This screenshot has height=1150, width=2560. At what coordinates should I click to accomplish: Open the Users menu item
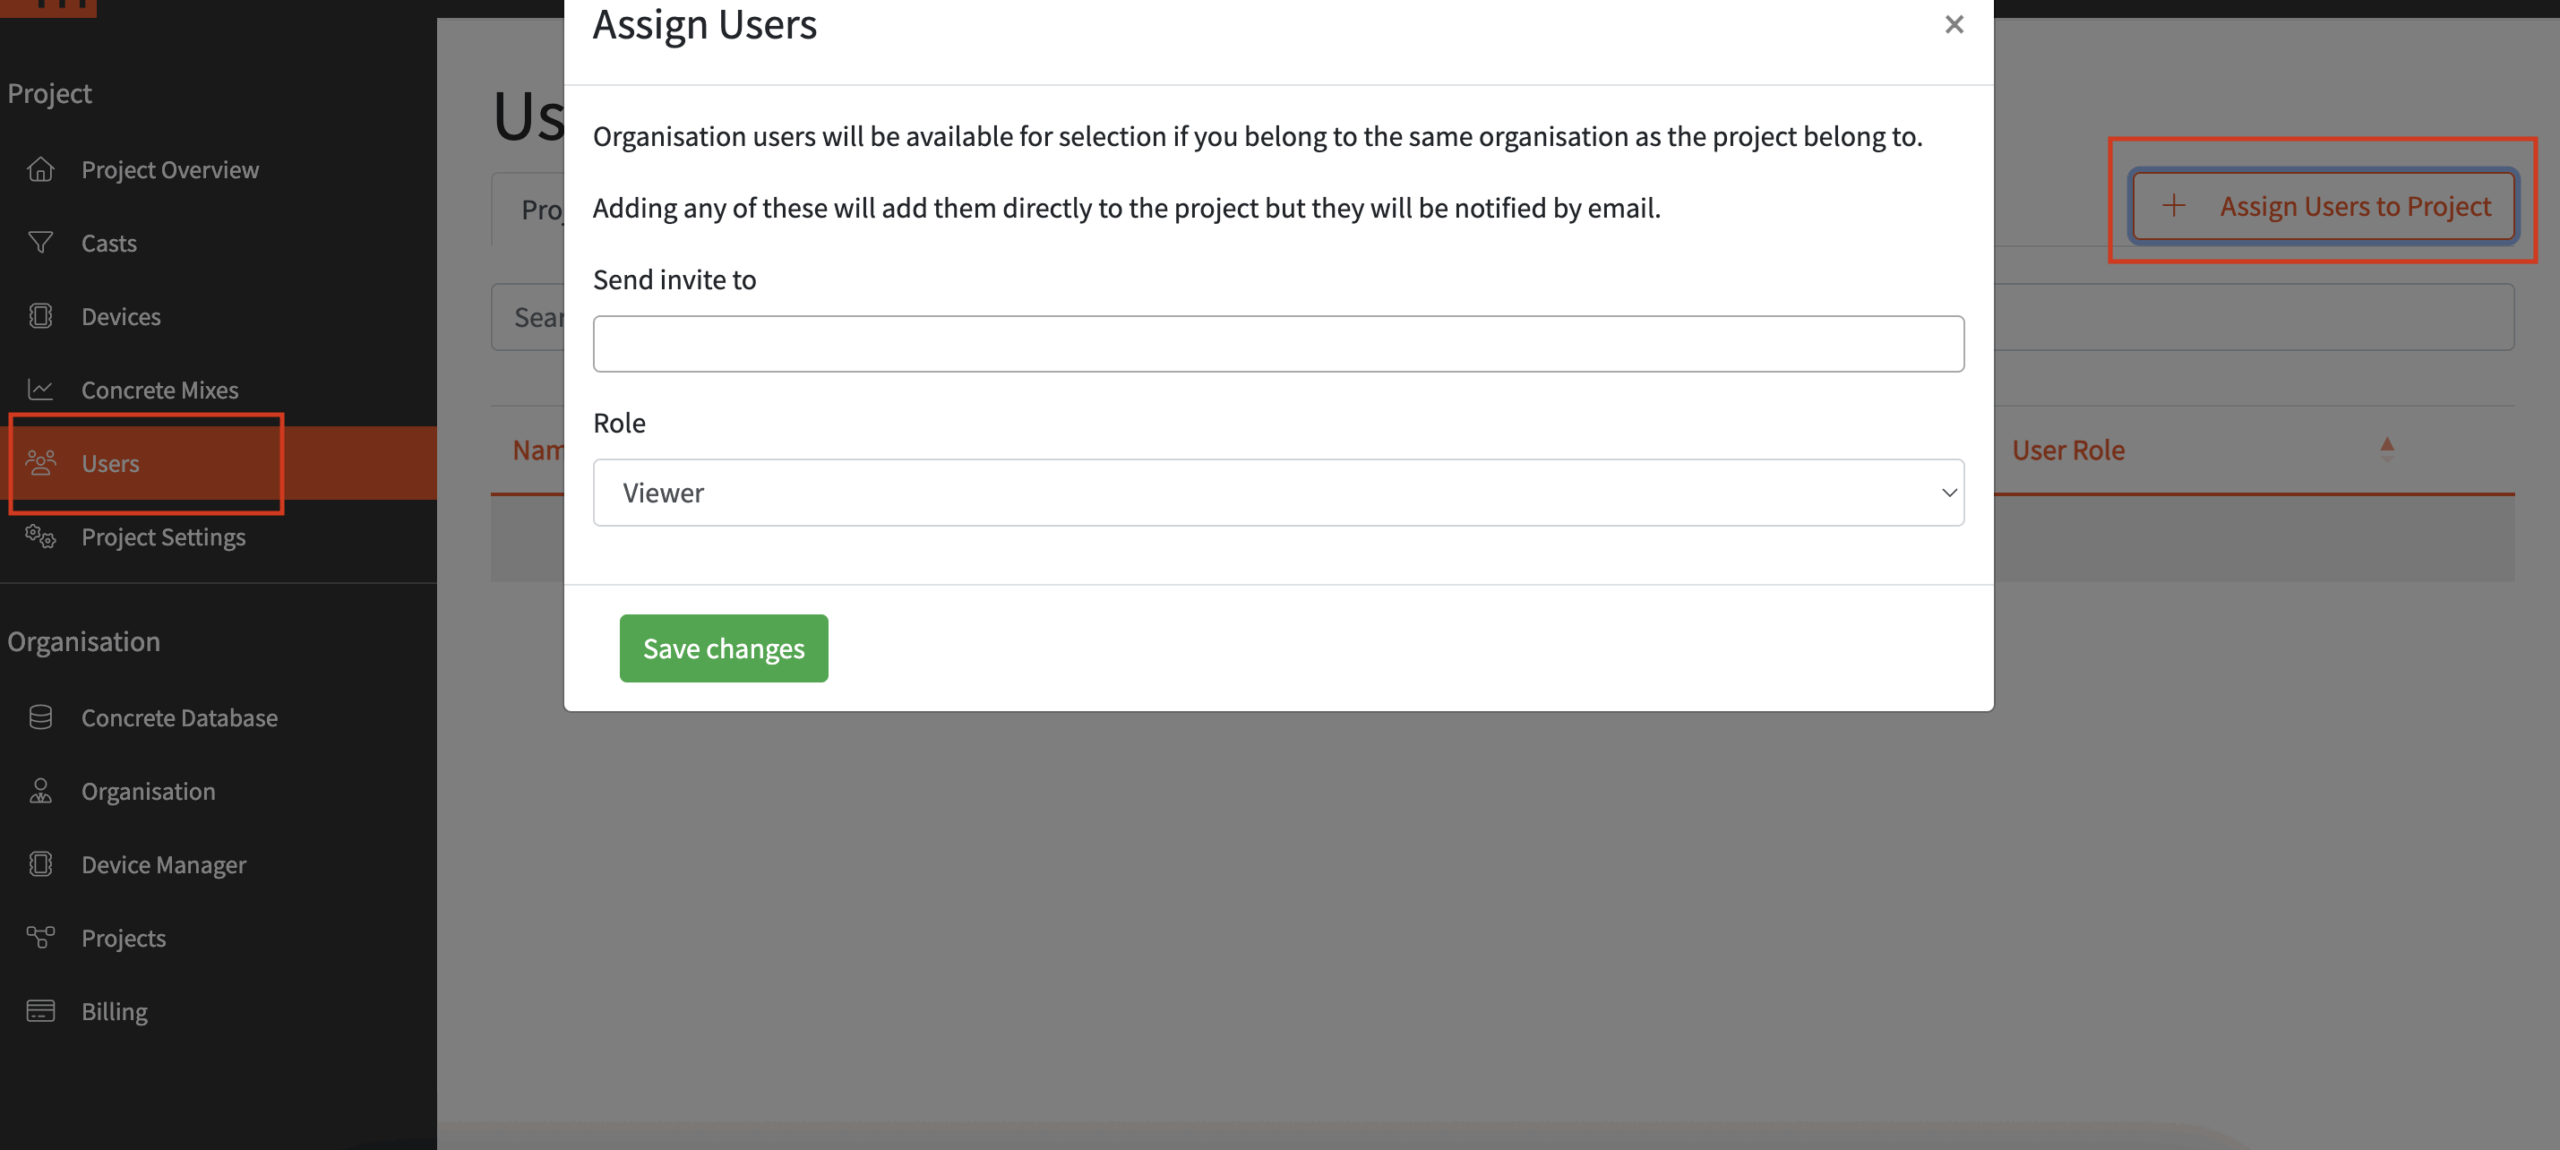[x=110, y=463]
